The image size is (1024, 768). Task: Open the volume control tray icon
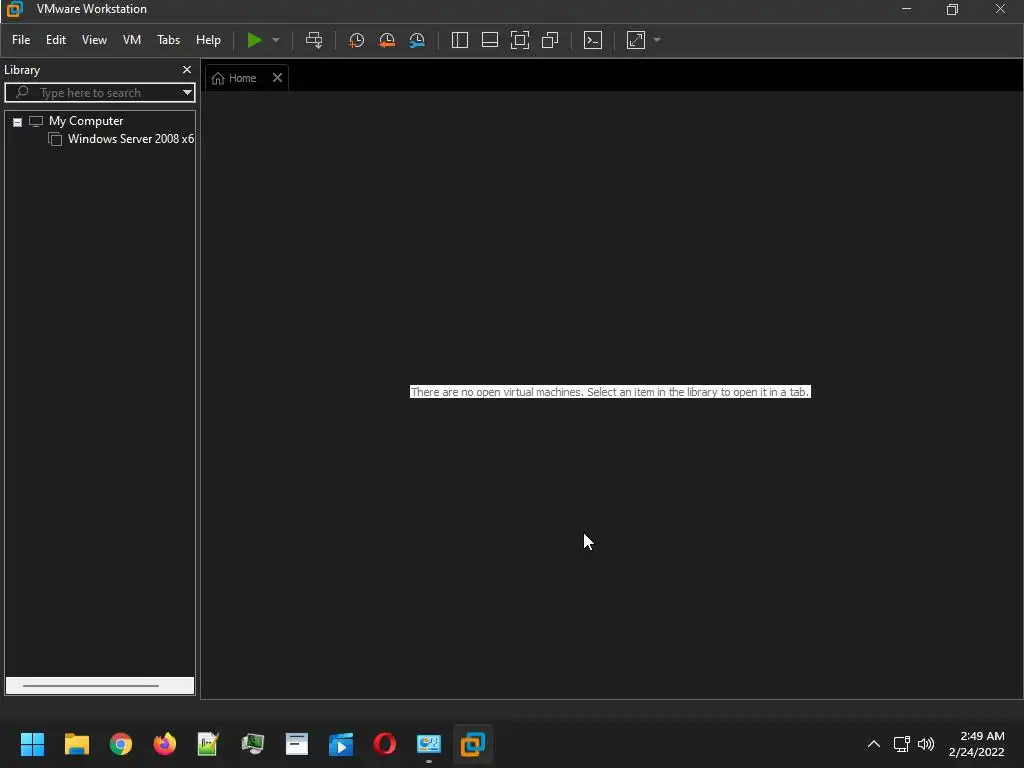(x=926, y=744)
